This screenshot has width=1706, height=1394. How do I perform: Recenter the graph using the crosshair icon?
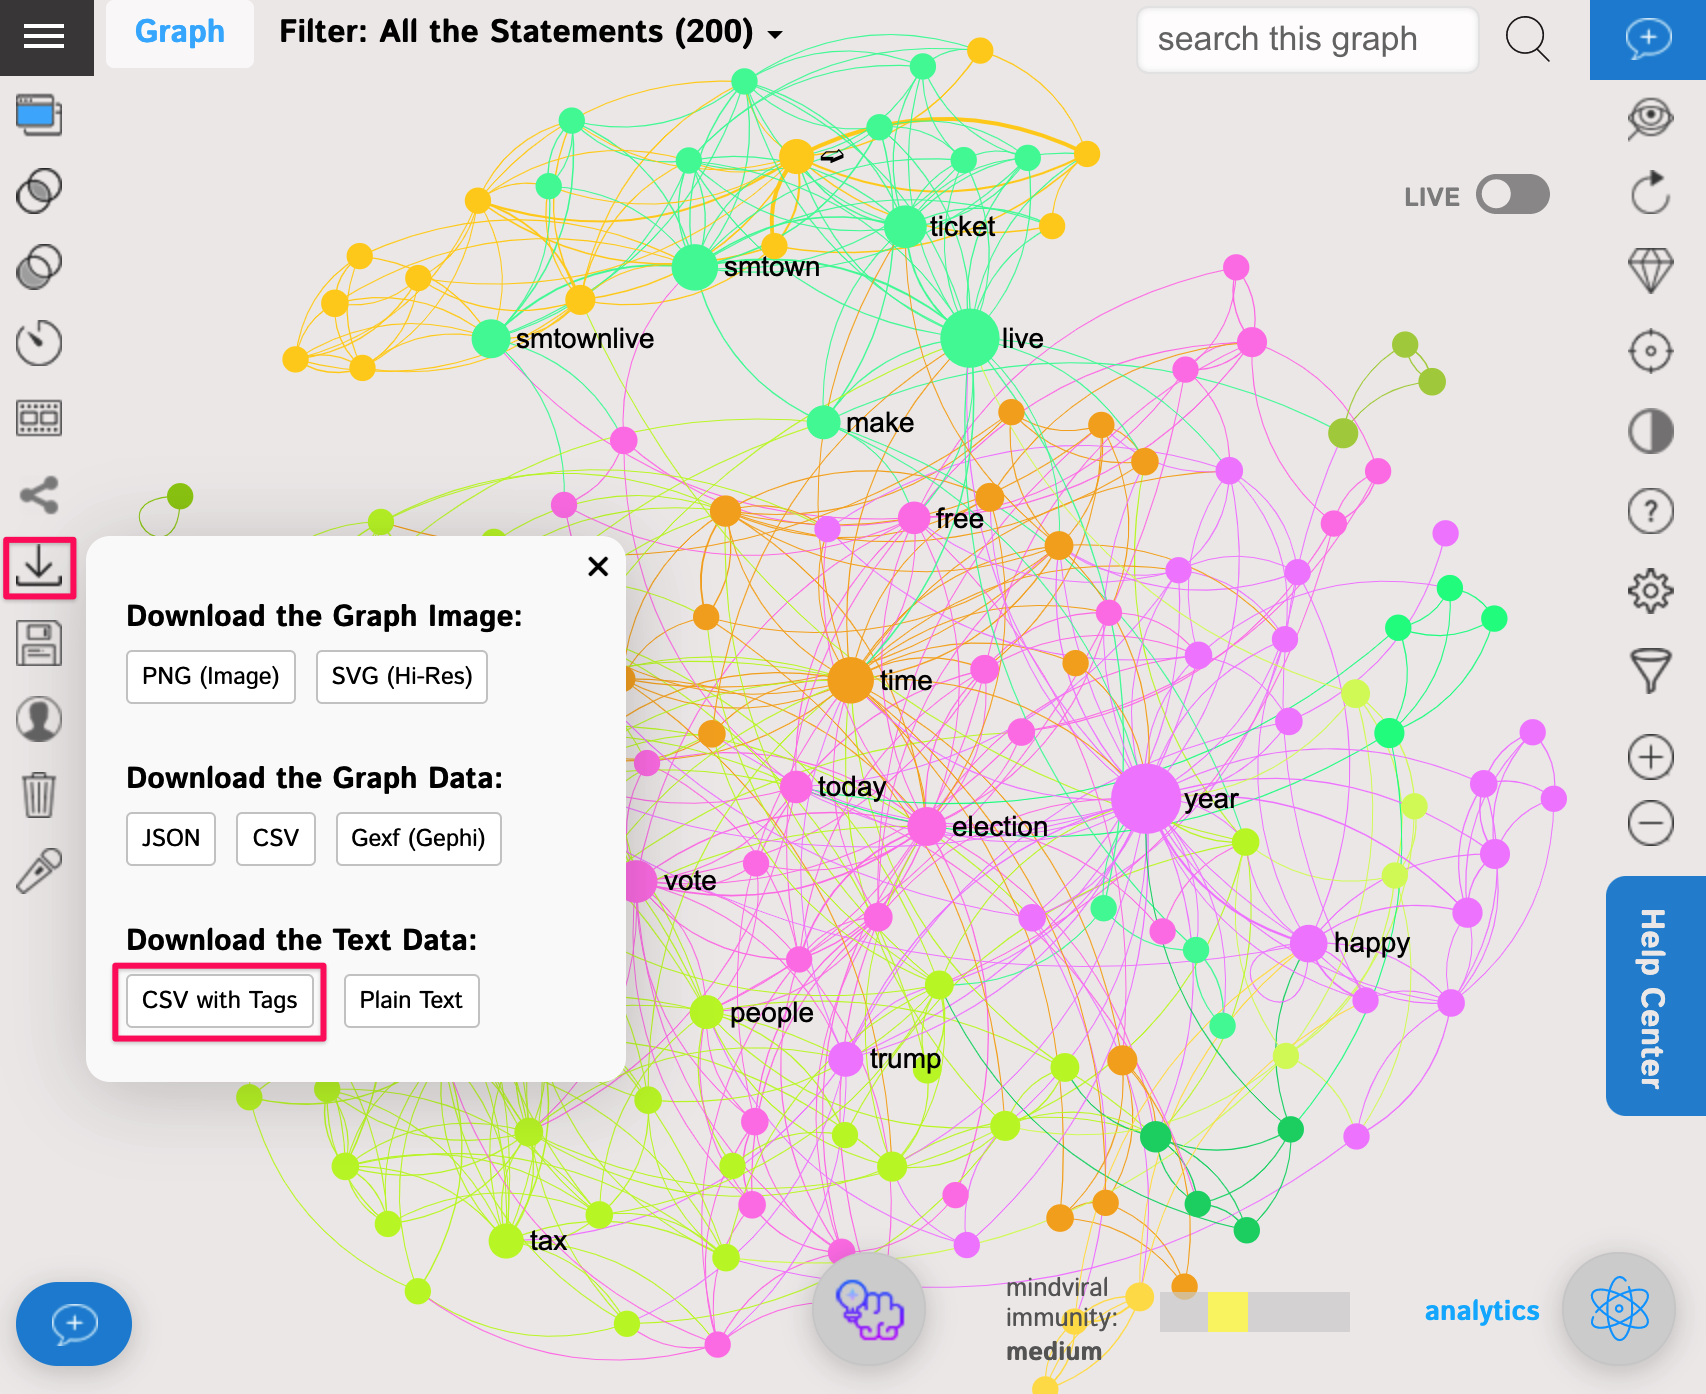(1650, 351)
